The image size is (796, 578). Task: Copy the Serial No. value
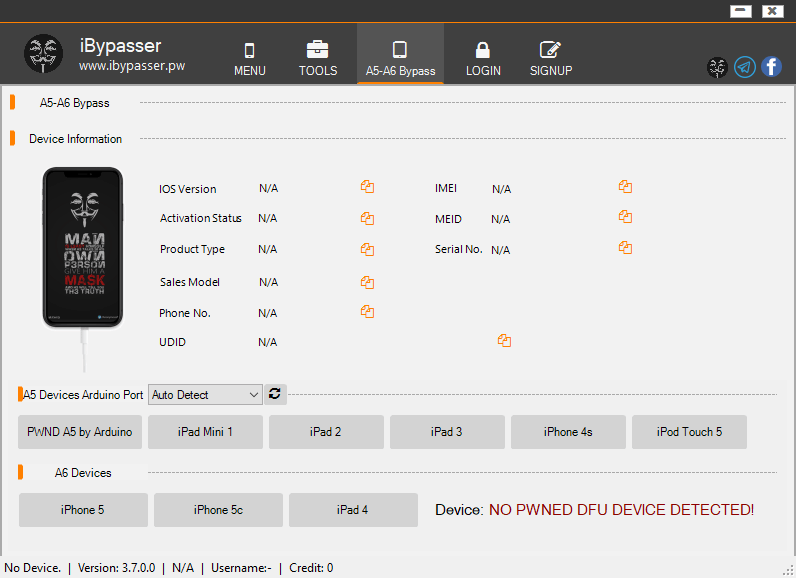(625, 248)
